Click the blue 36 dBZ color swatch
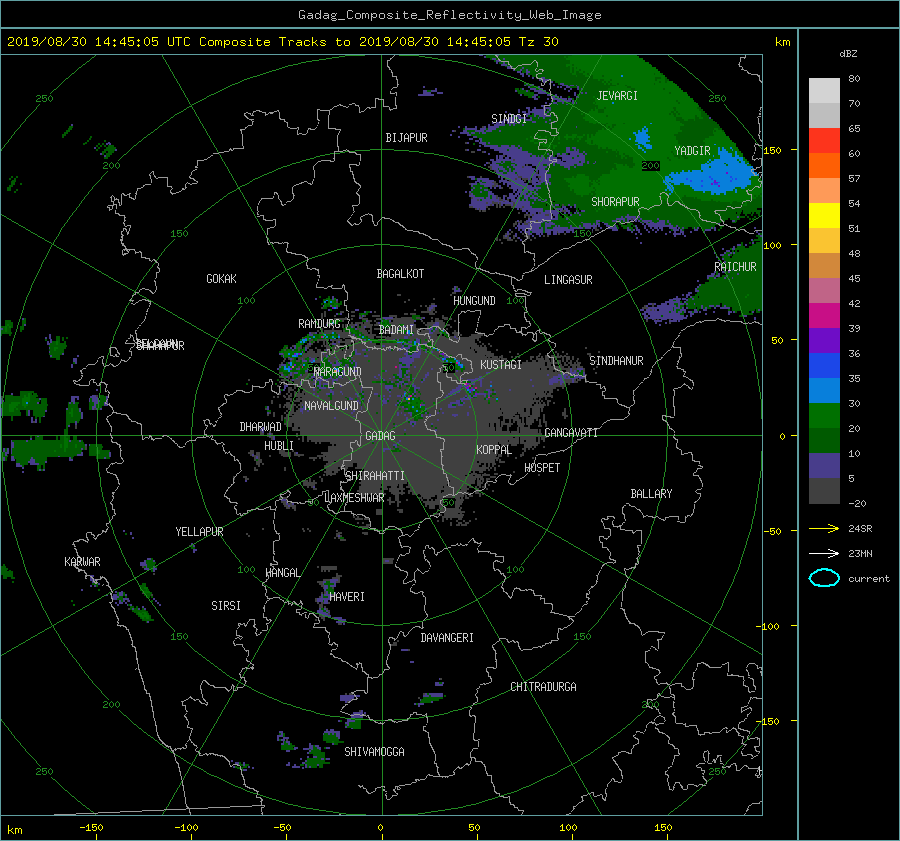Viewport: 900px width, 841px height. 824,365
